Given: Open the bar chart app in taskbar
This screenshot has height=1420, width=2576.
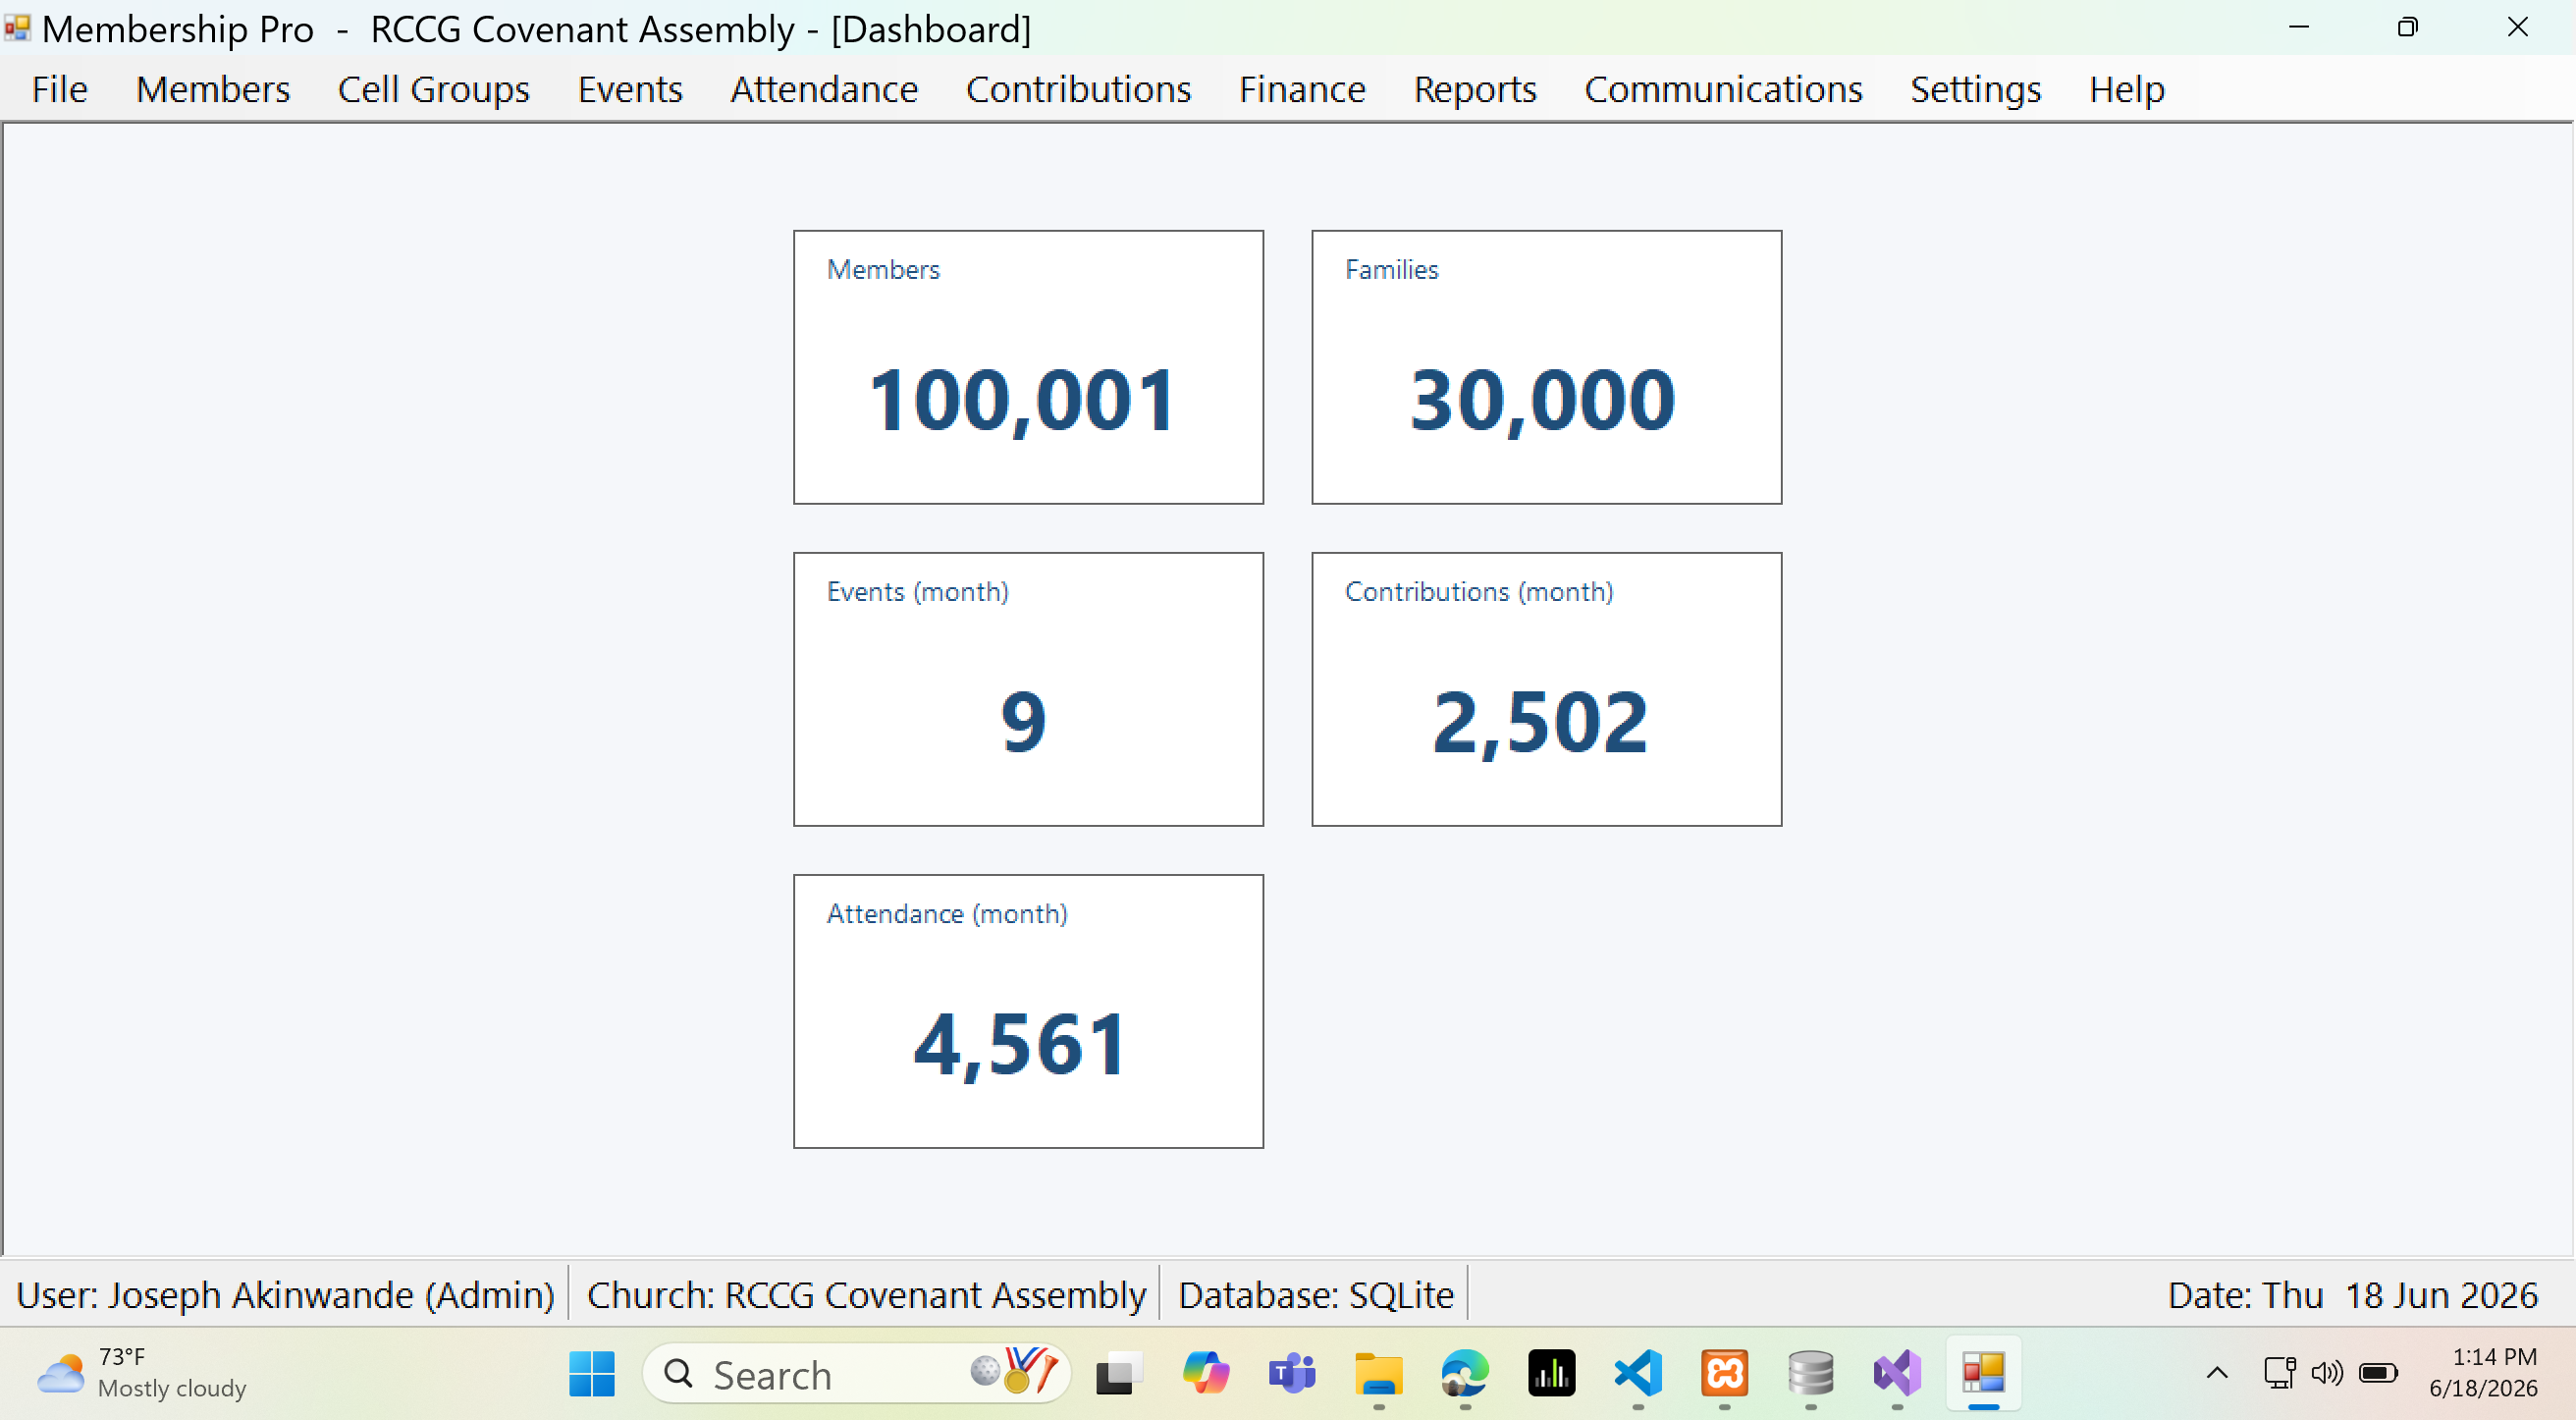Looking at the screenshot, I should [x=1551, y=1374].
